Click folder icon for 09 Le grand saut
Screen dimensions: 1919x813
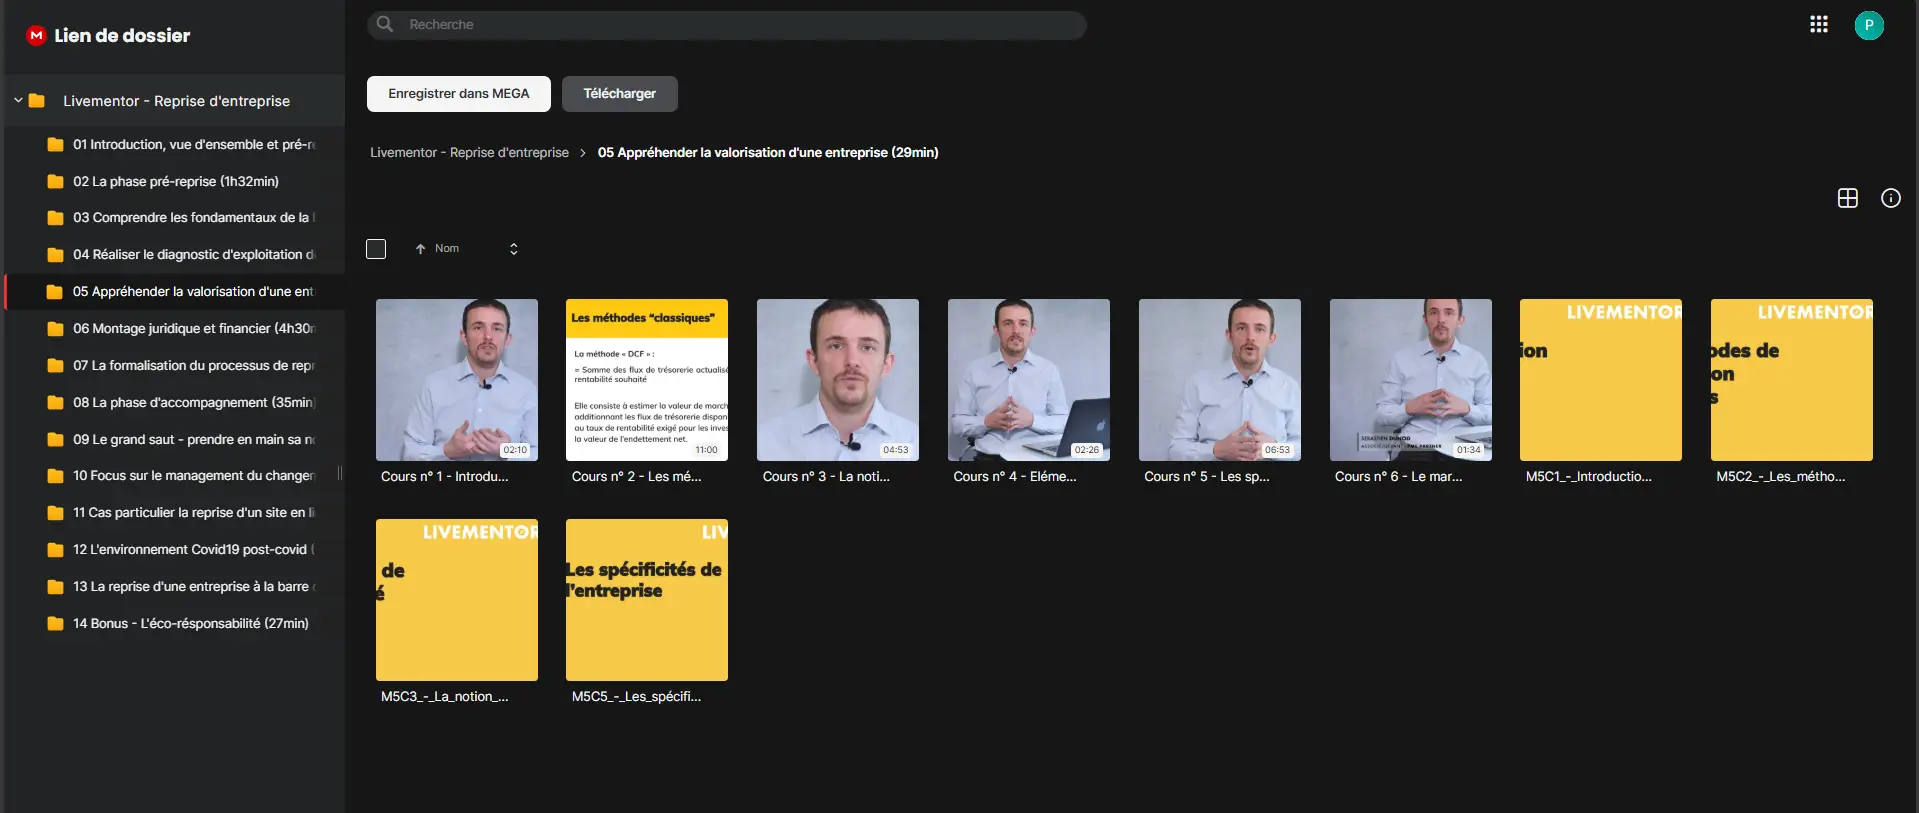56,440
